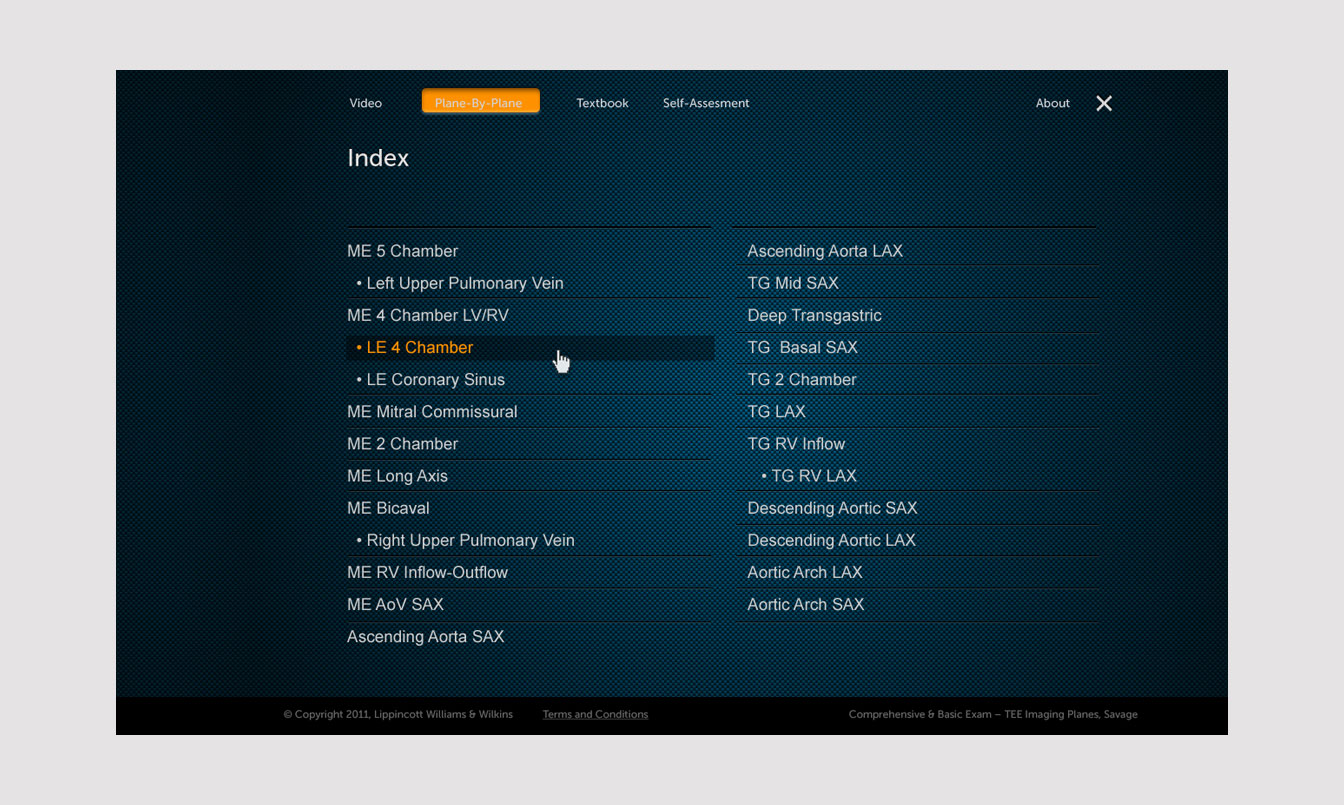Select the Plane-By-Plane tab
The width and height of the screenshot is (1344, 805).
[x=480, y=102]
